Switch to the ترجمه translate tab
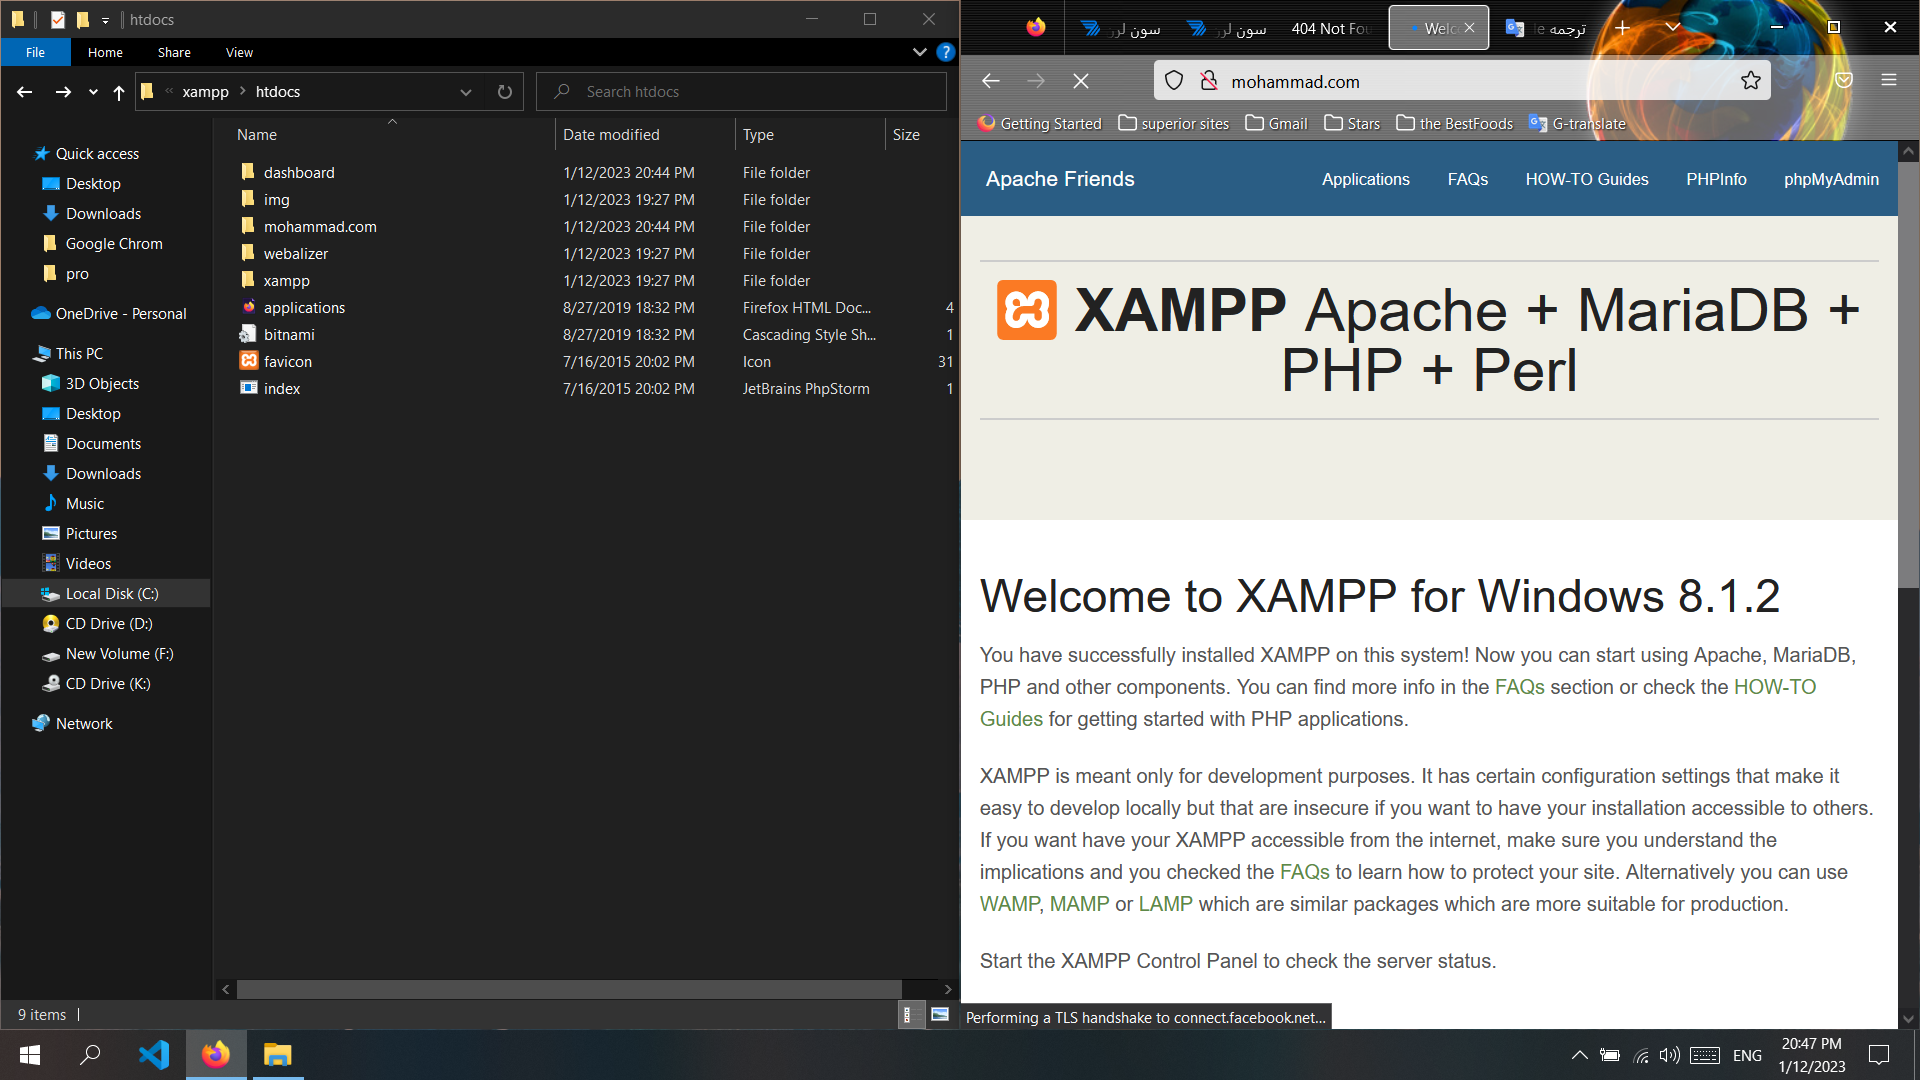This screenshot has height=1080, width=1920. pos(1546,28)
